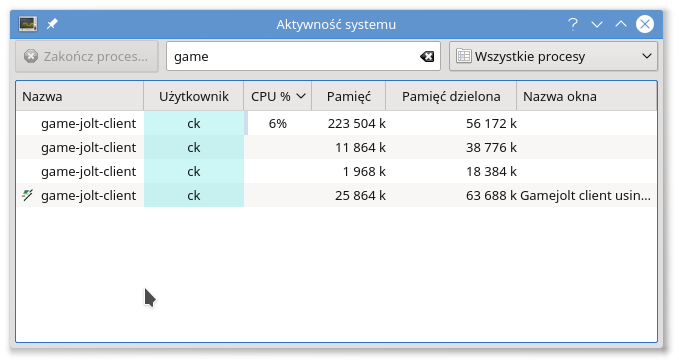The height and width of the screenshot is (364, 679).
Task: Open the help question mark in titlebar
Action: point(573,24)
